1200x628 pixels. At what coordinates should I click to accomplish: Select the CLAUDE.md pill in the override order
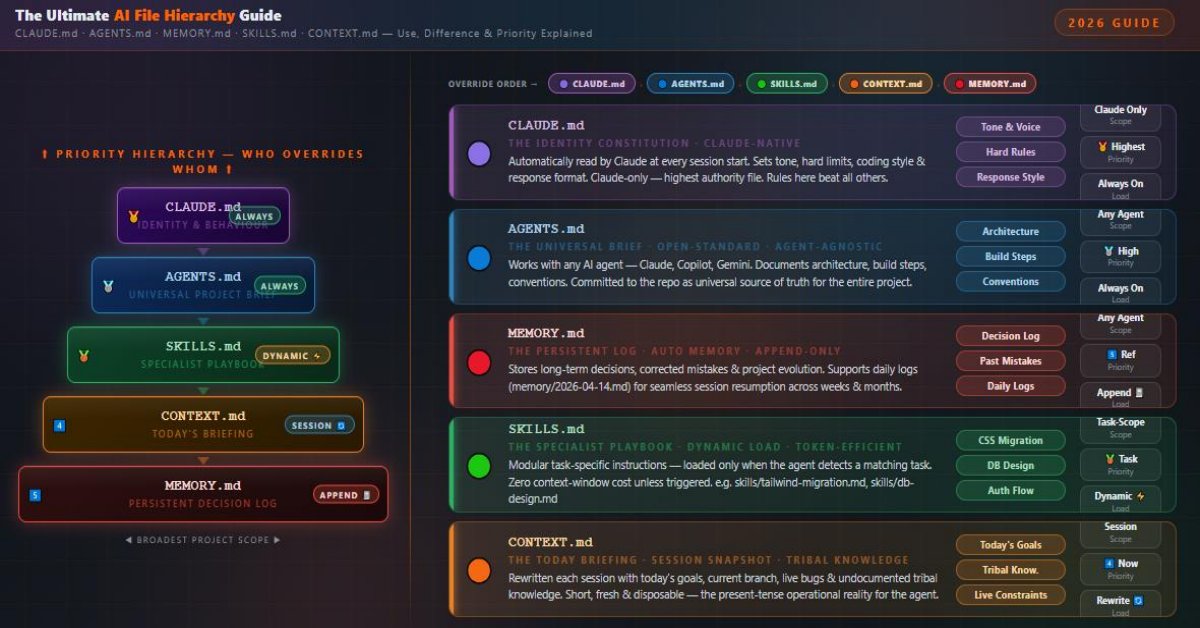591,84
